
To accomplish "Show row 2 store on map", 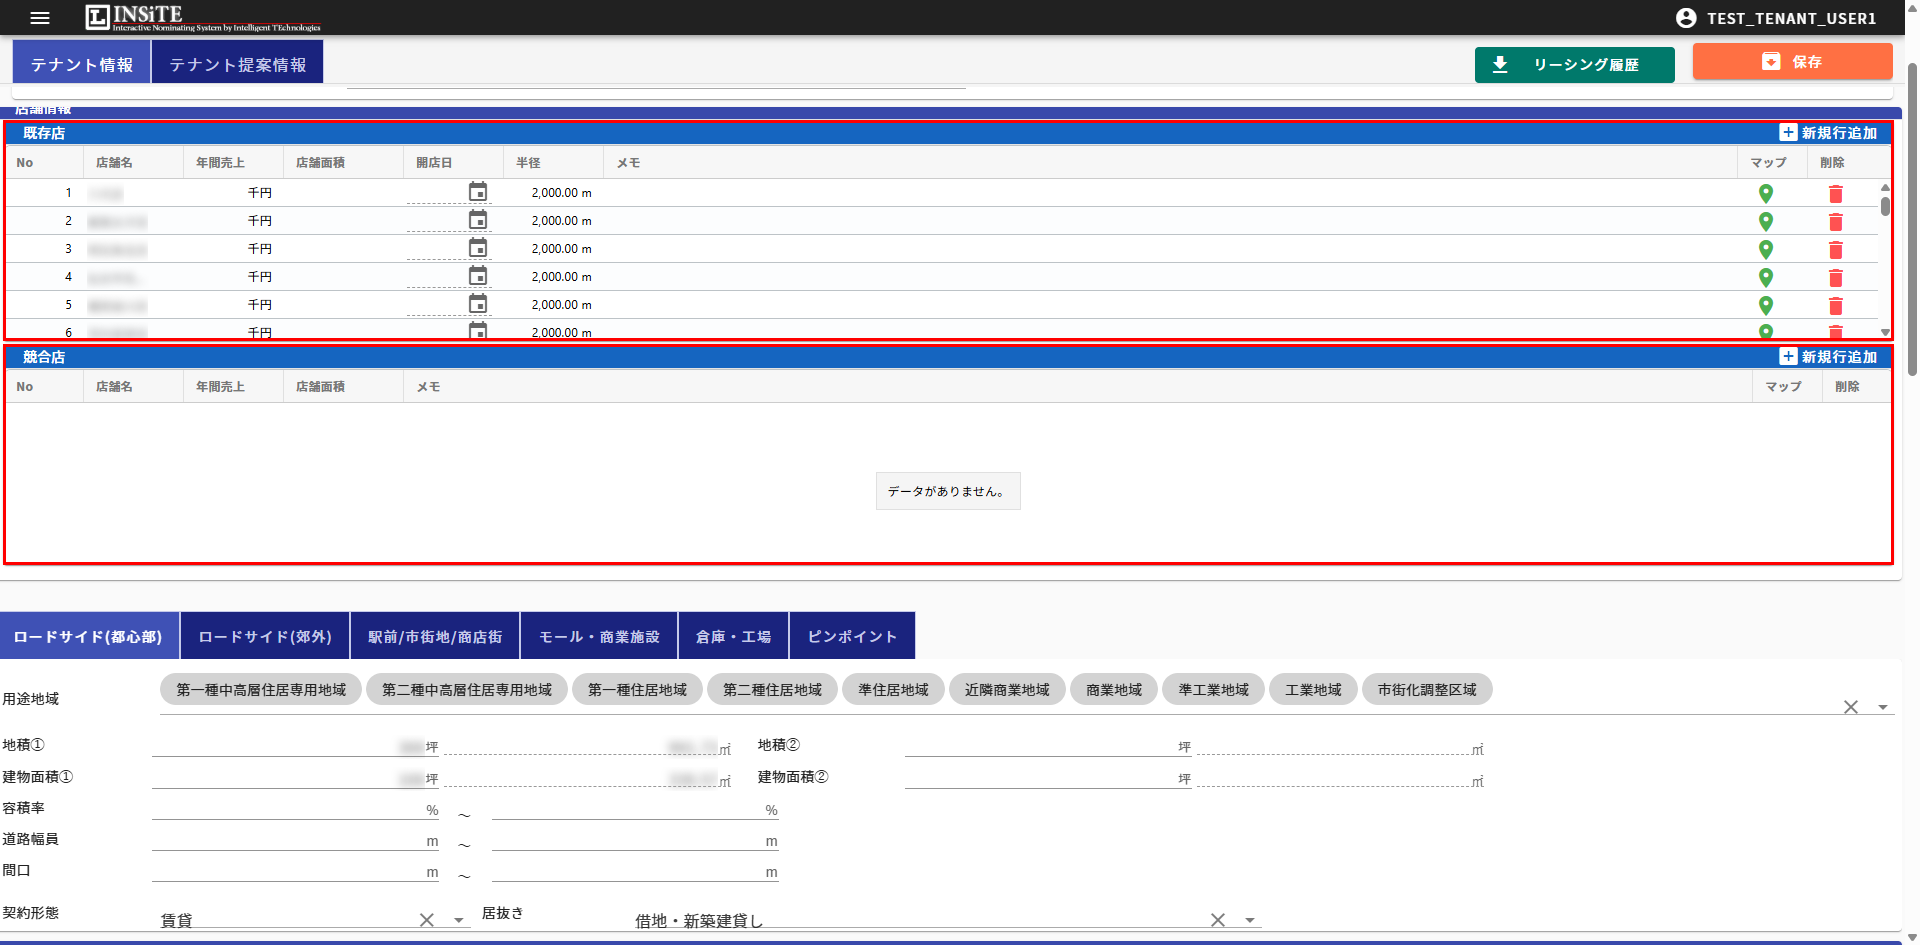I will pyautogui.click(x=1766, y=221).
